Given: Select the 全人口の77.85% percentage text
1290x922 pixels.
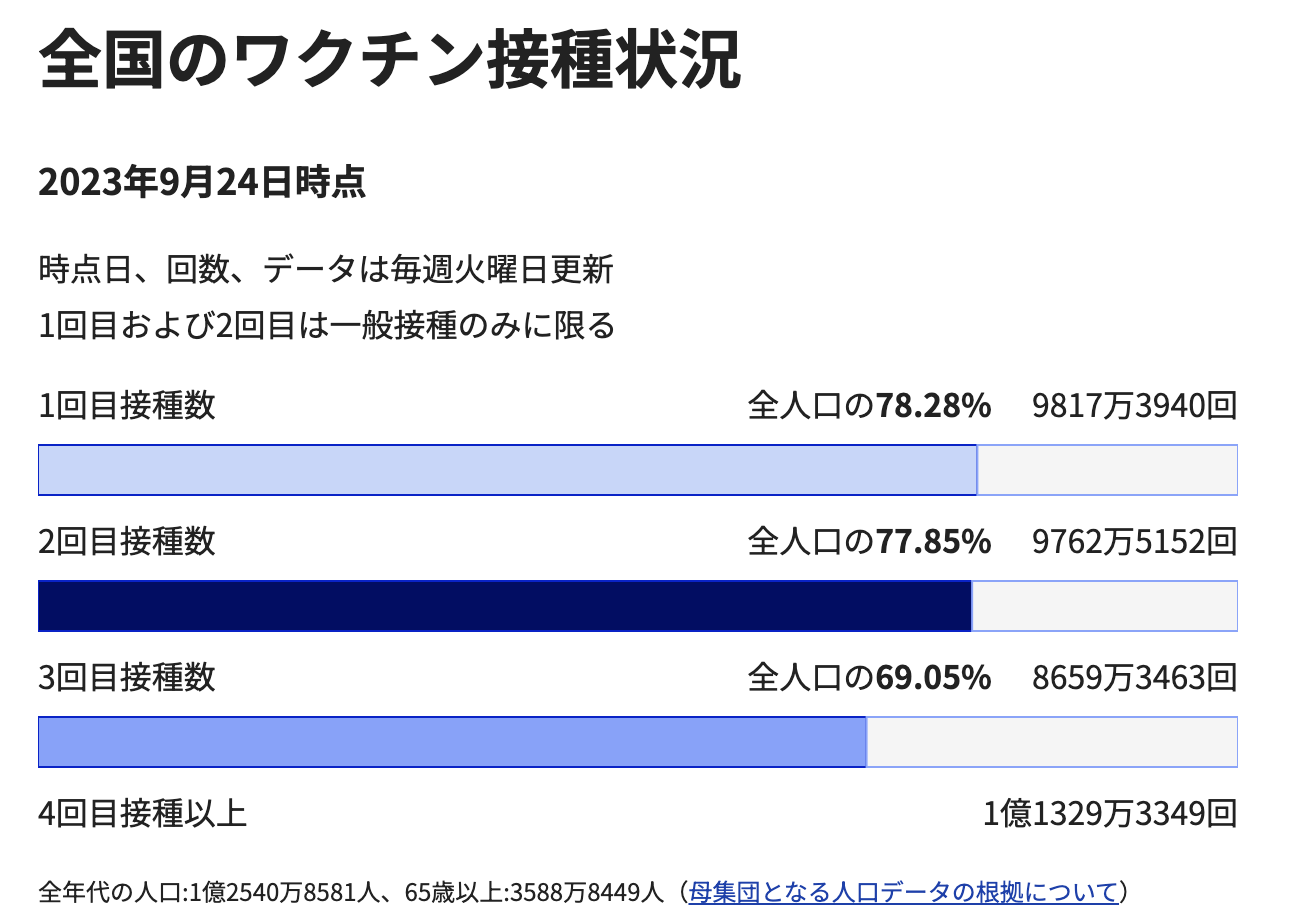Looking at the screenshot, I should click(x=869, y=542).
